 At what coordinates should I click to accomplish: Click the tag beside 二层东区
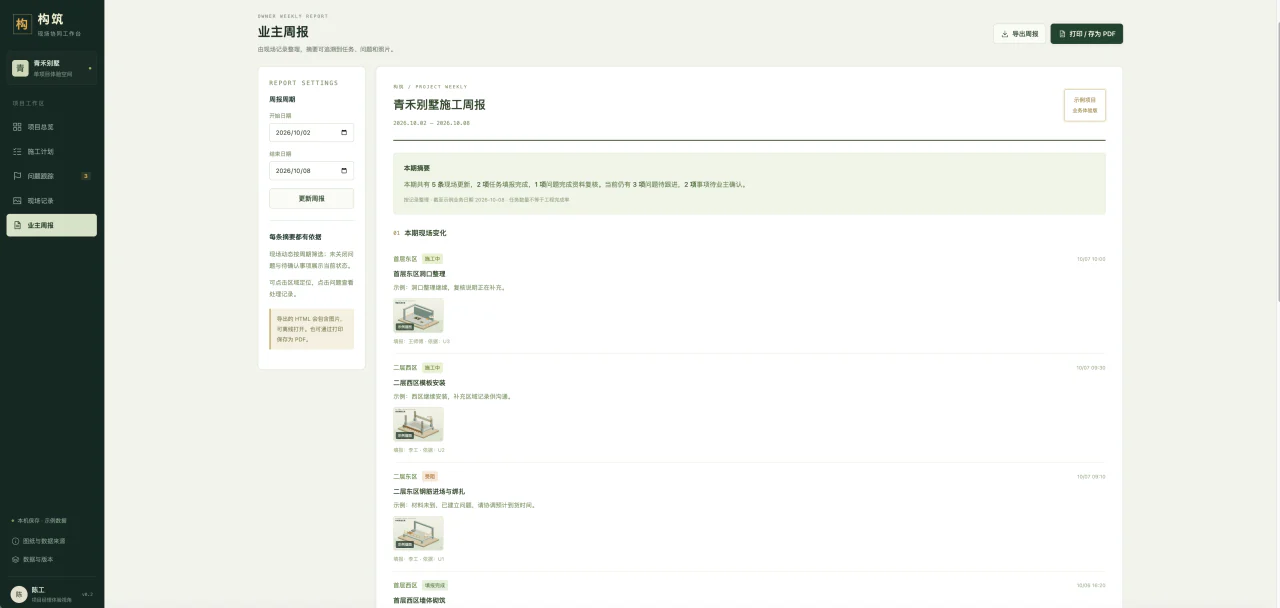tap(430, 476)
